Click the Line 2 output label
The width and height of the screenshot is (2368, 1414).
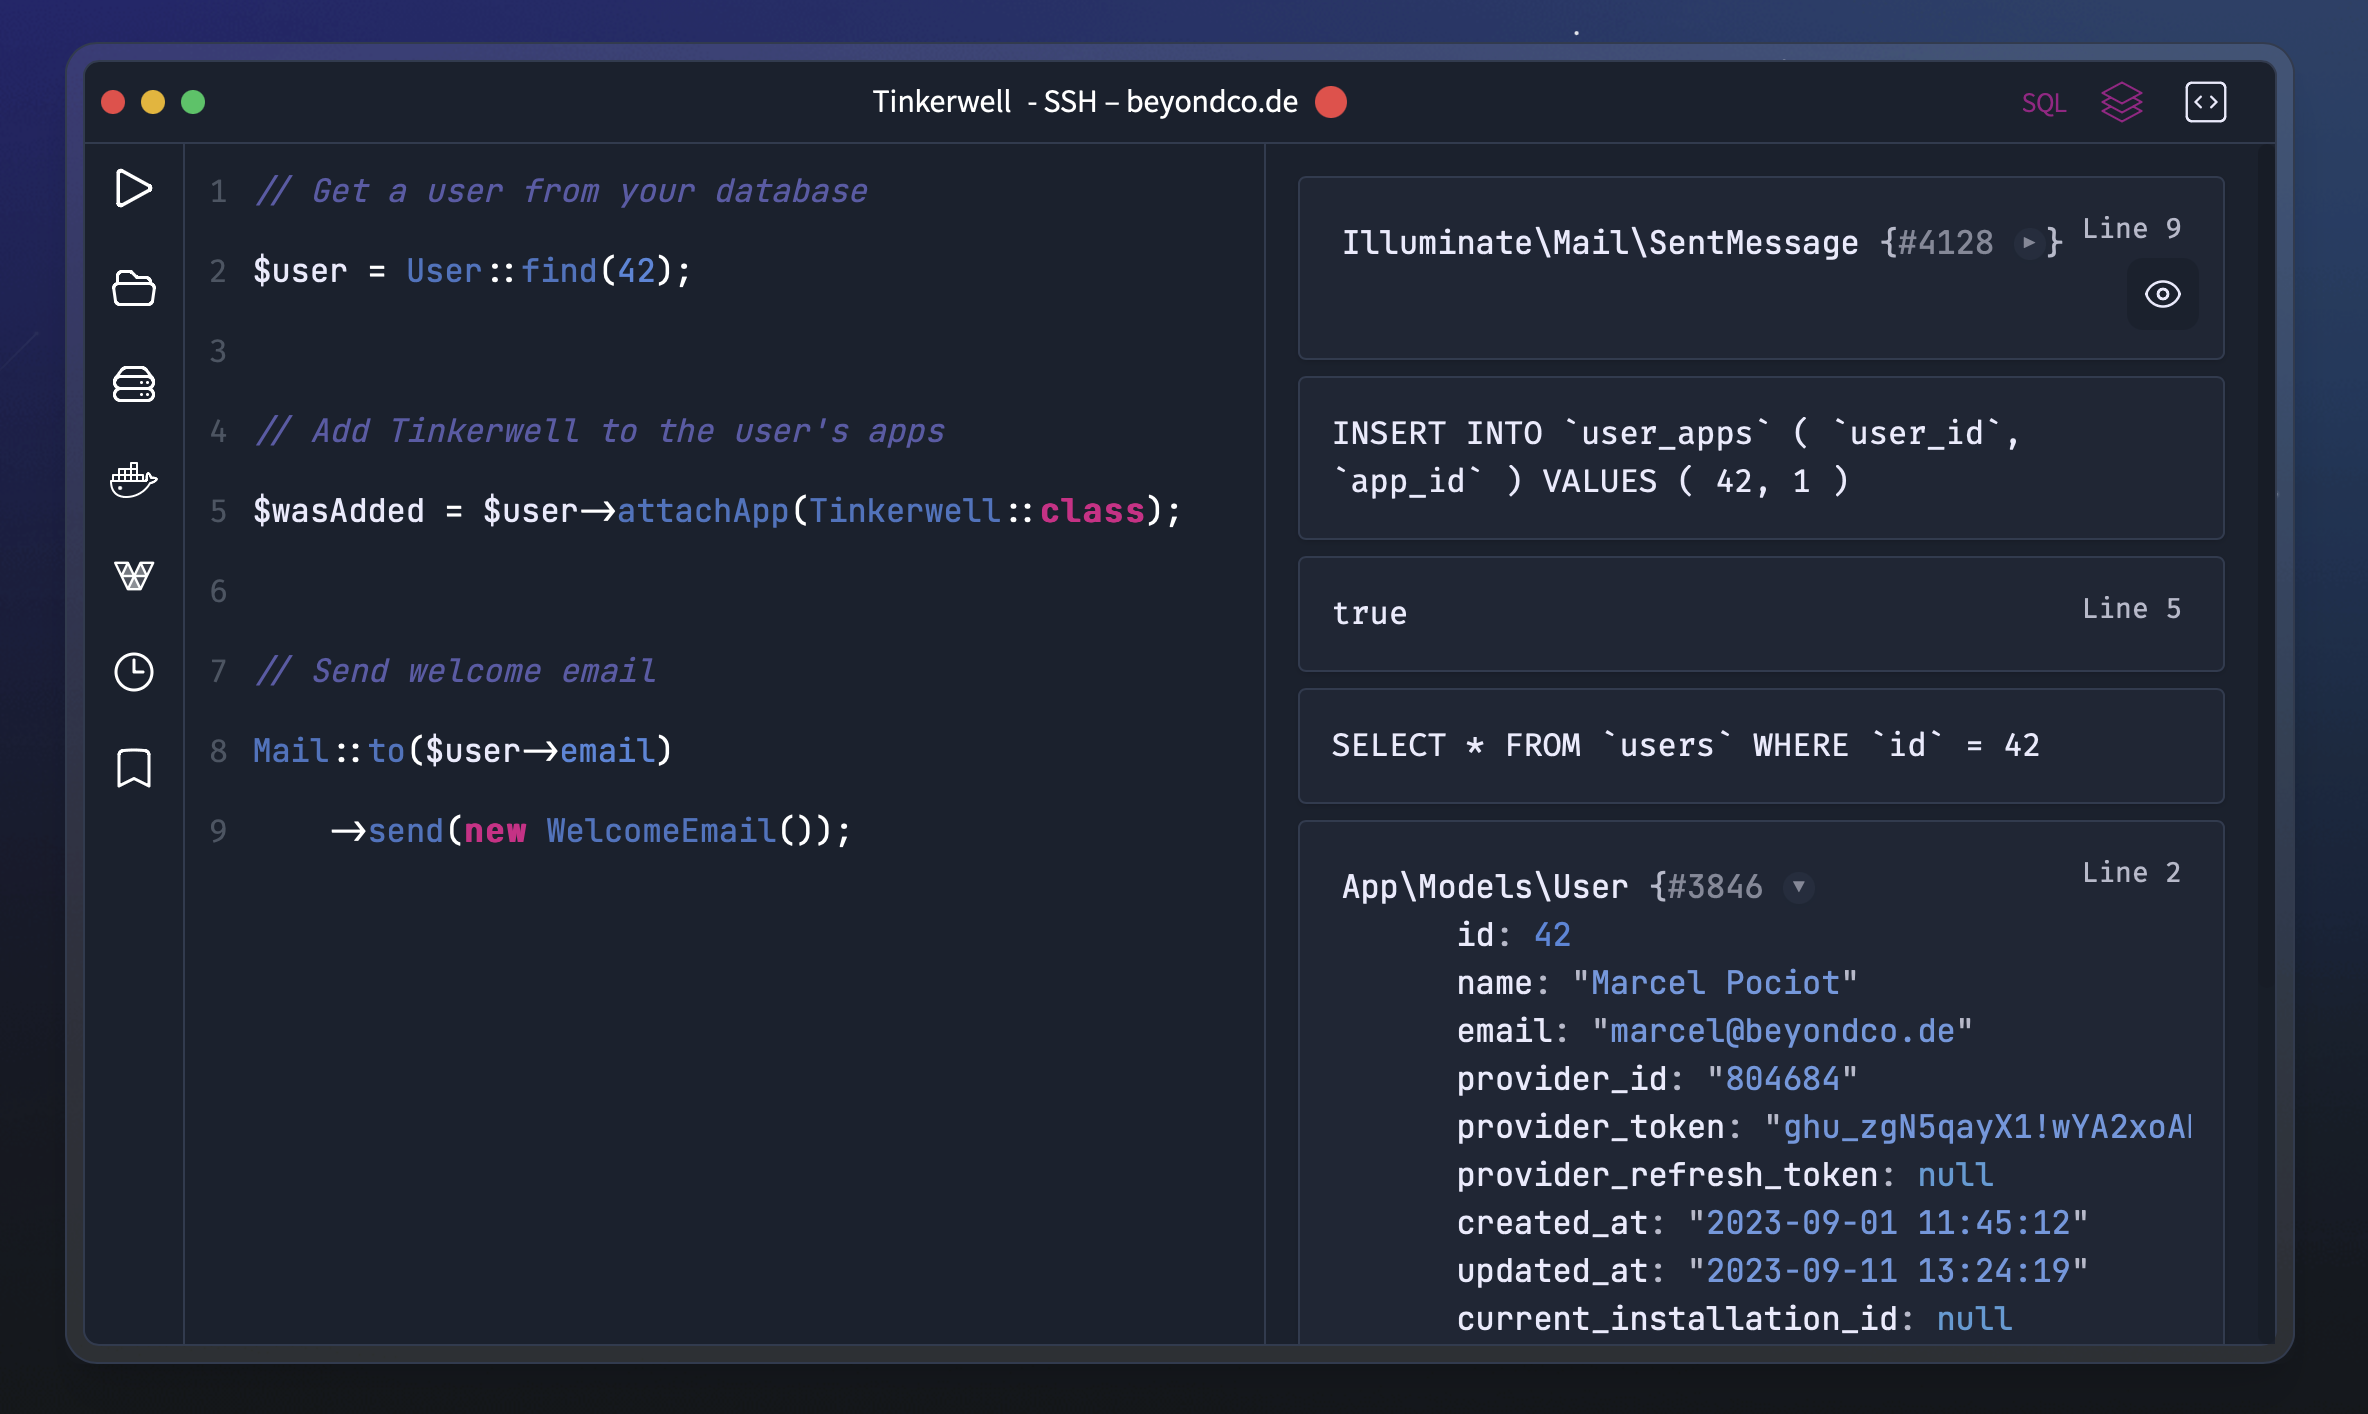pos(2130,873)
